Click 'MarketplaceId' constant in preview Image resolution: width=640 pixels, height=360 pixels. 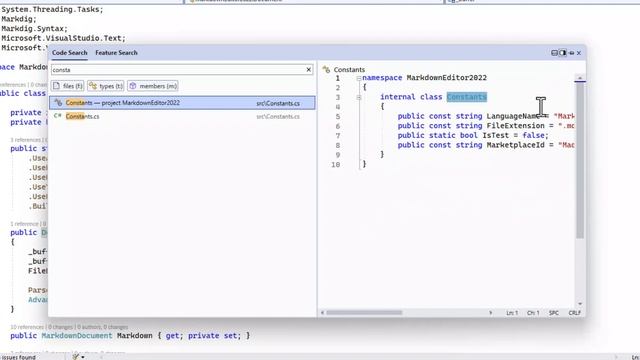(x=516, y=145)
